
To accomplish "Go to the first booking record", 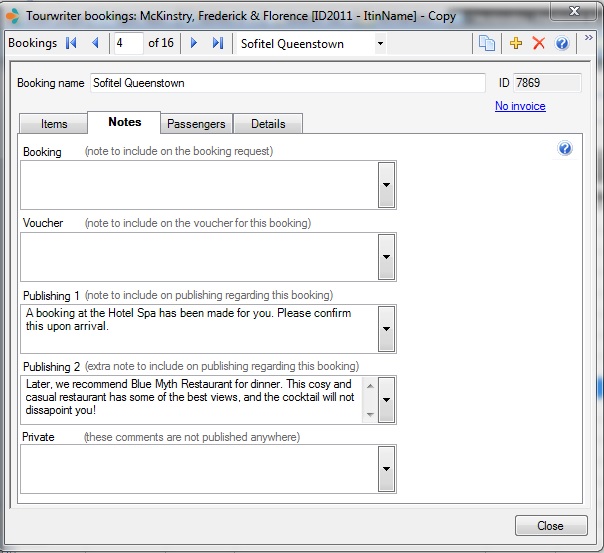I will 71,44.
